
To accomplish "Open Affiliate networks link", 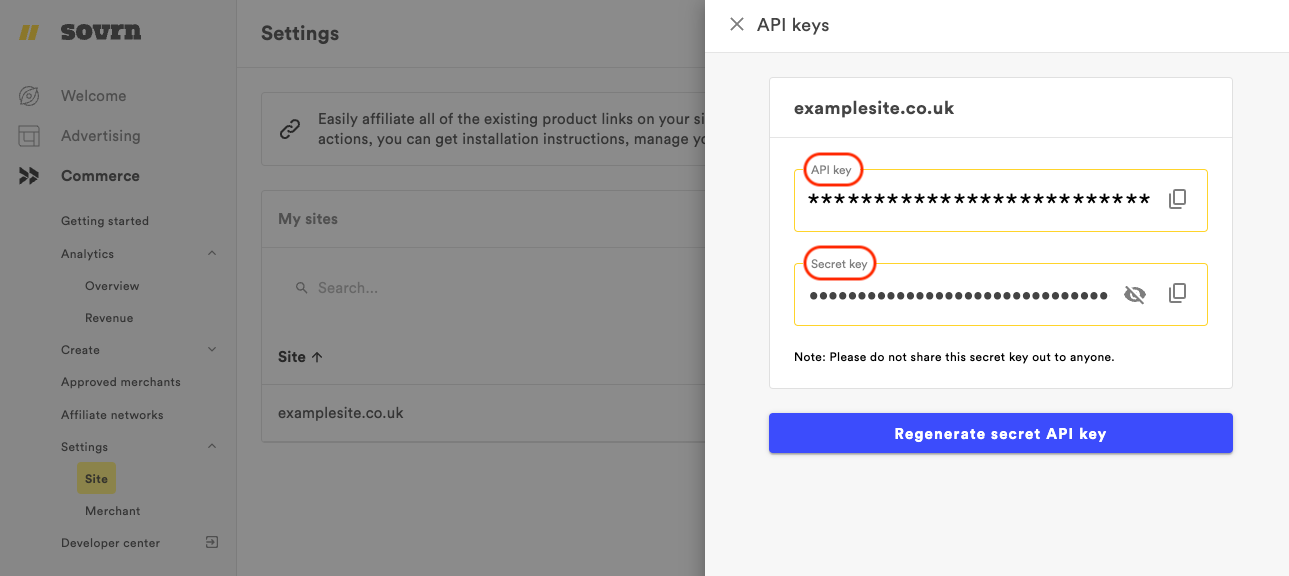I will pyautogui.click(x=112, y=415).
